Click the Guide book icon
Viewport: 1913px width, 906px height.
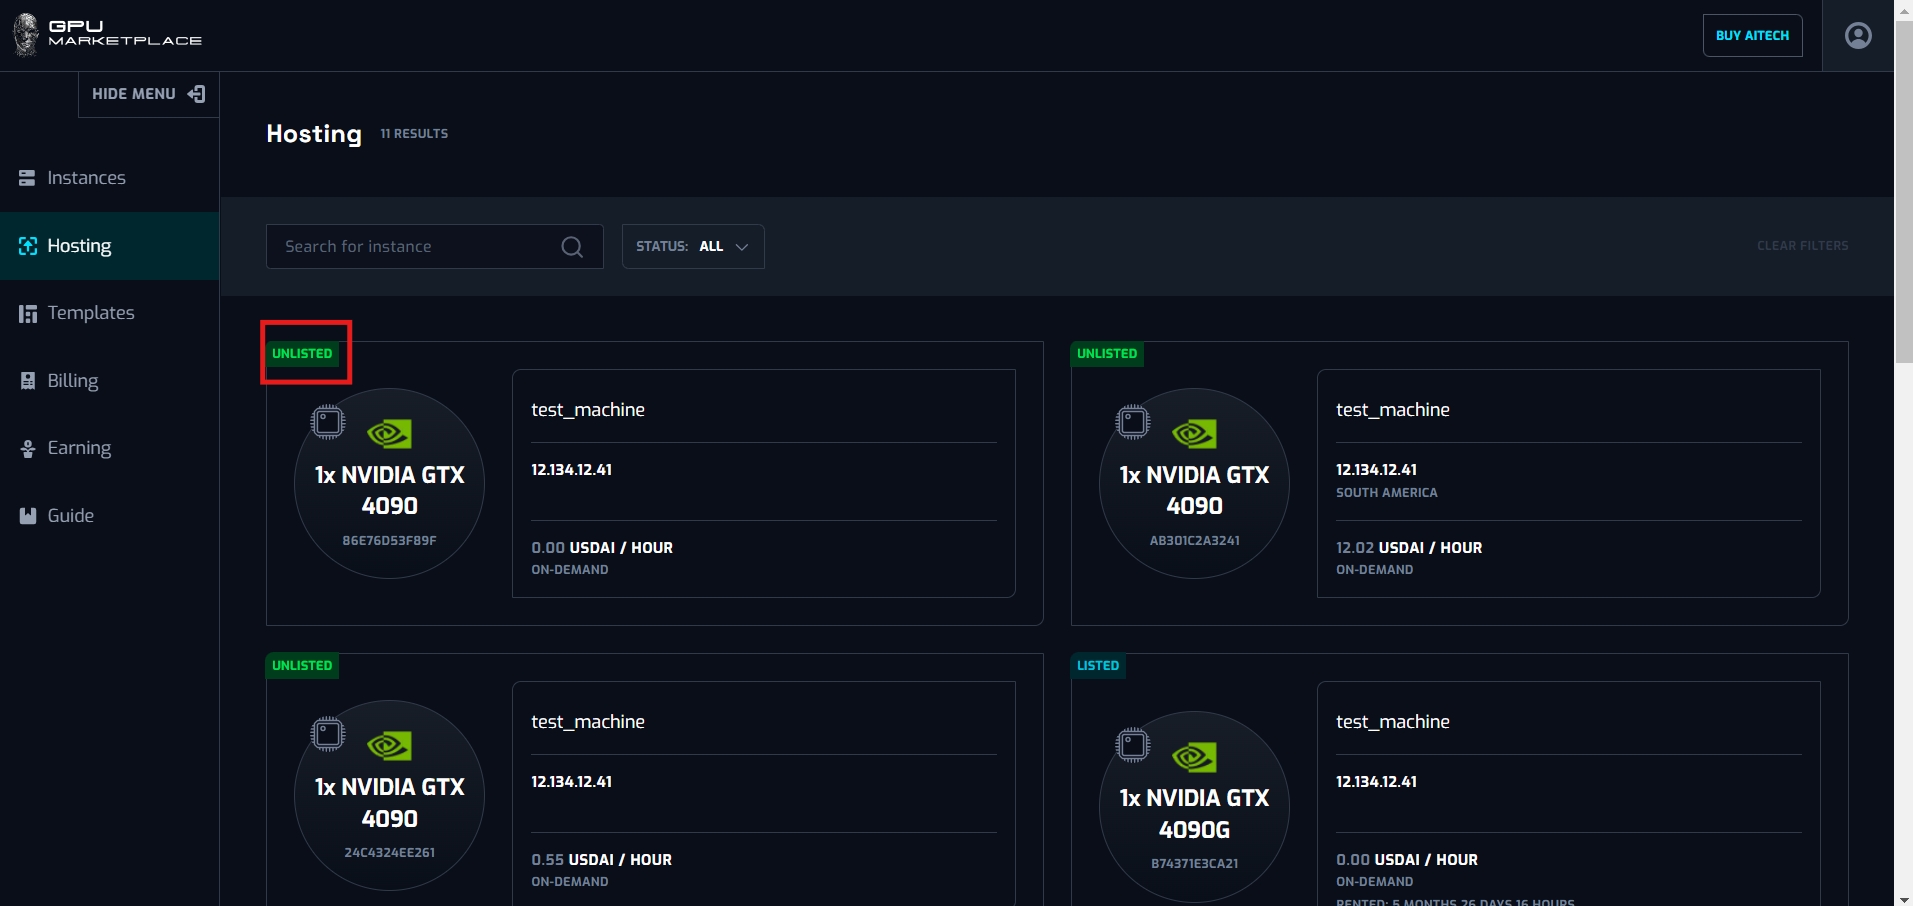[27, 516]
